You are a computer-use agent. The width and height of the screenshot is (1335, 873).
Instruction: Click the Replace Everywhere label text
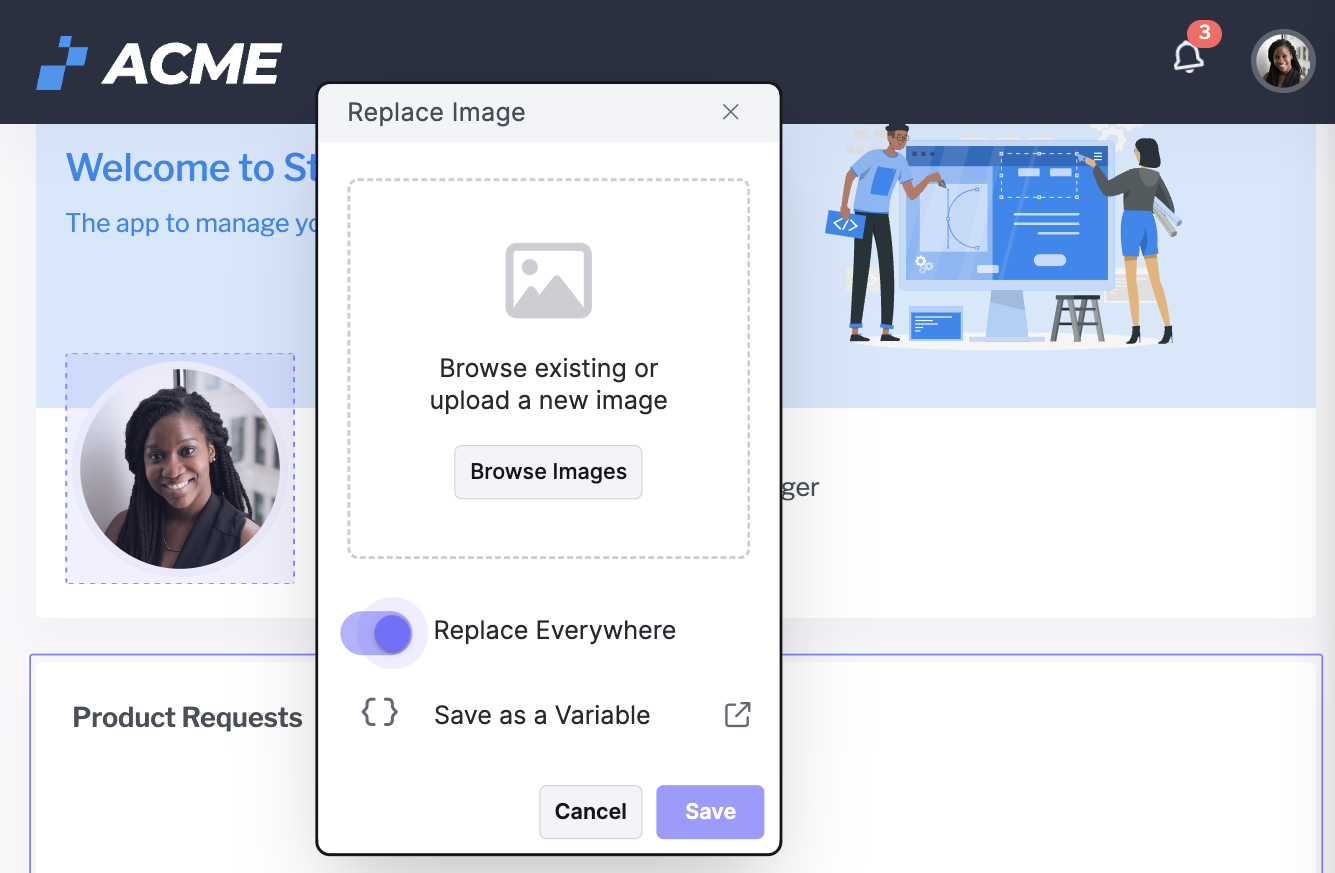[555, 630]
